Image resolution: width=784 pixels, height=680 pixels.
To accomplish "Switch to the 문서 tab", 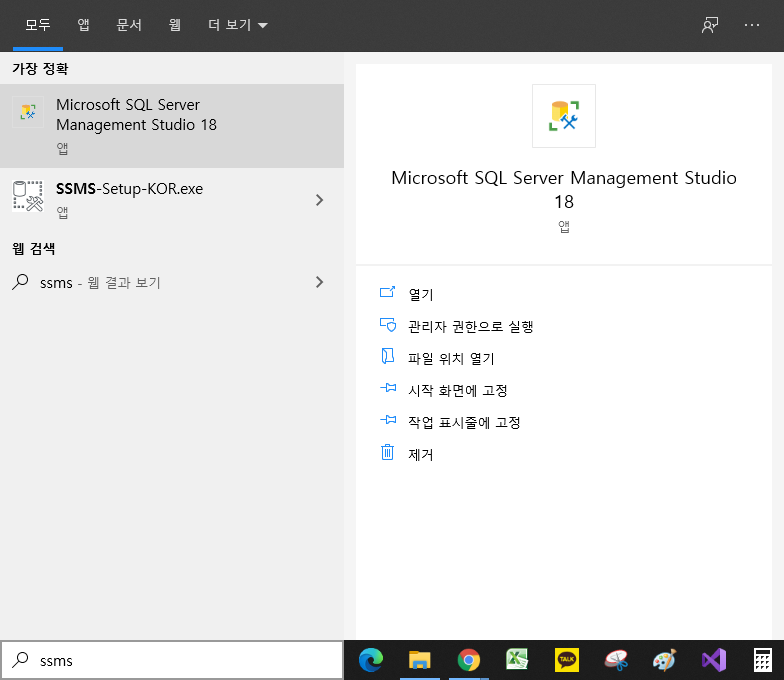I will point(129,25).
